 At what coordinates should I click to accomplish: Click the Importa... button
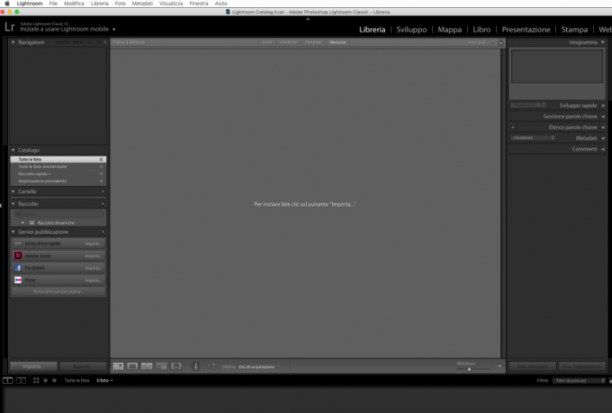pyautogui.click(x=34, y=366)
